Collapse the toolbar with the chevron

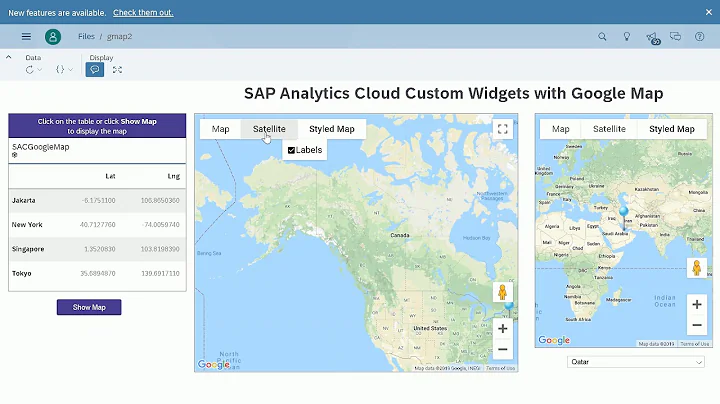pyautogui.click(x=8, y=57)
